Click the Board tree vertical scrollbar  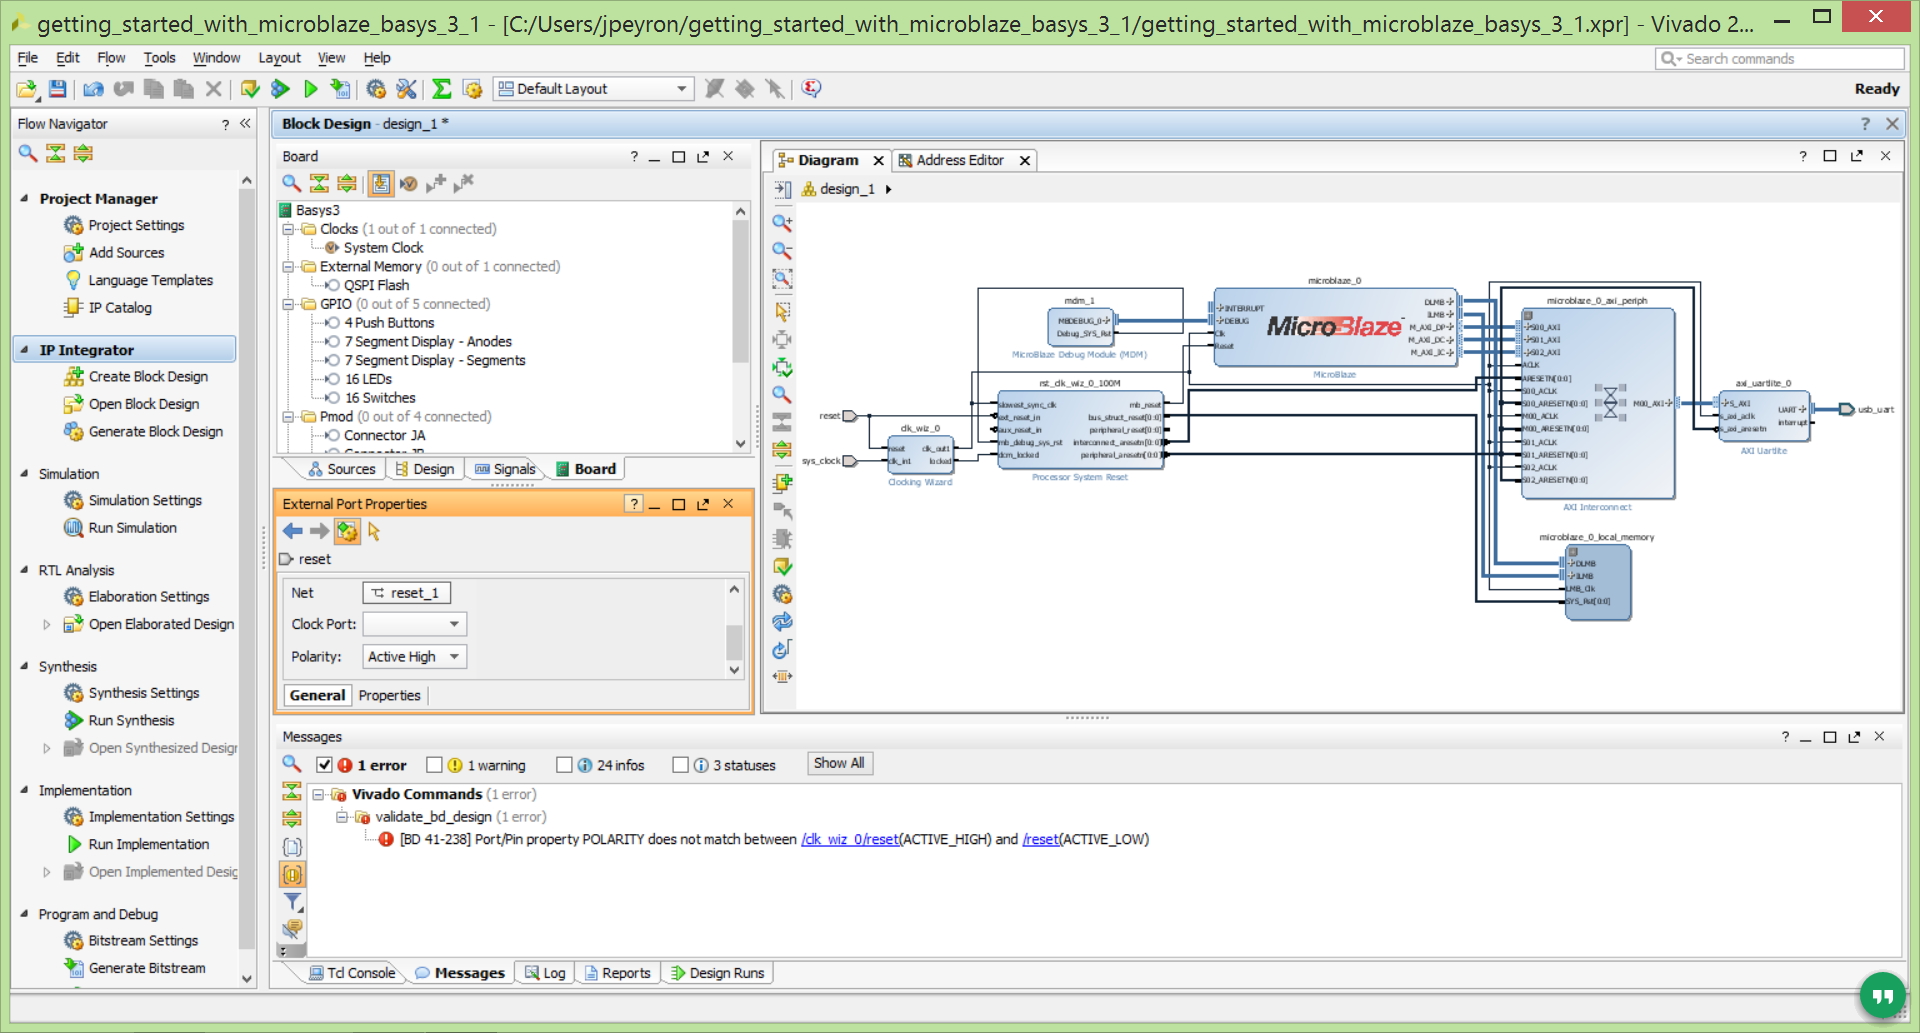741,327
